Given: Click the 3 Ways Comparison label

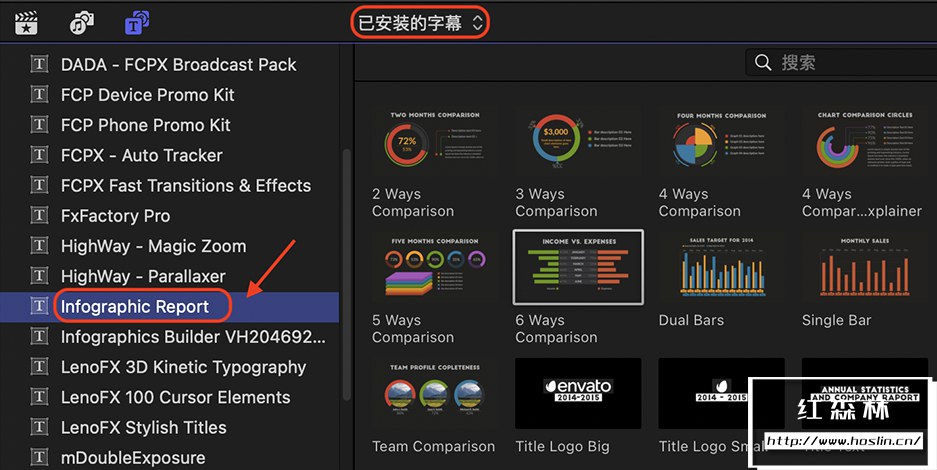Looking at the screenshot, I should [556, 202].
